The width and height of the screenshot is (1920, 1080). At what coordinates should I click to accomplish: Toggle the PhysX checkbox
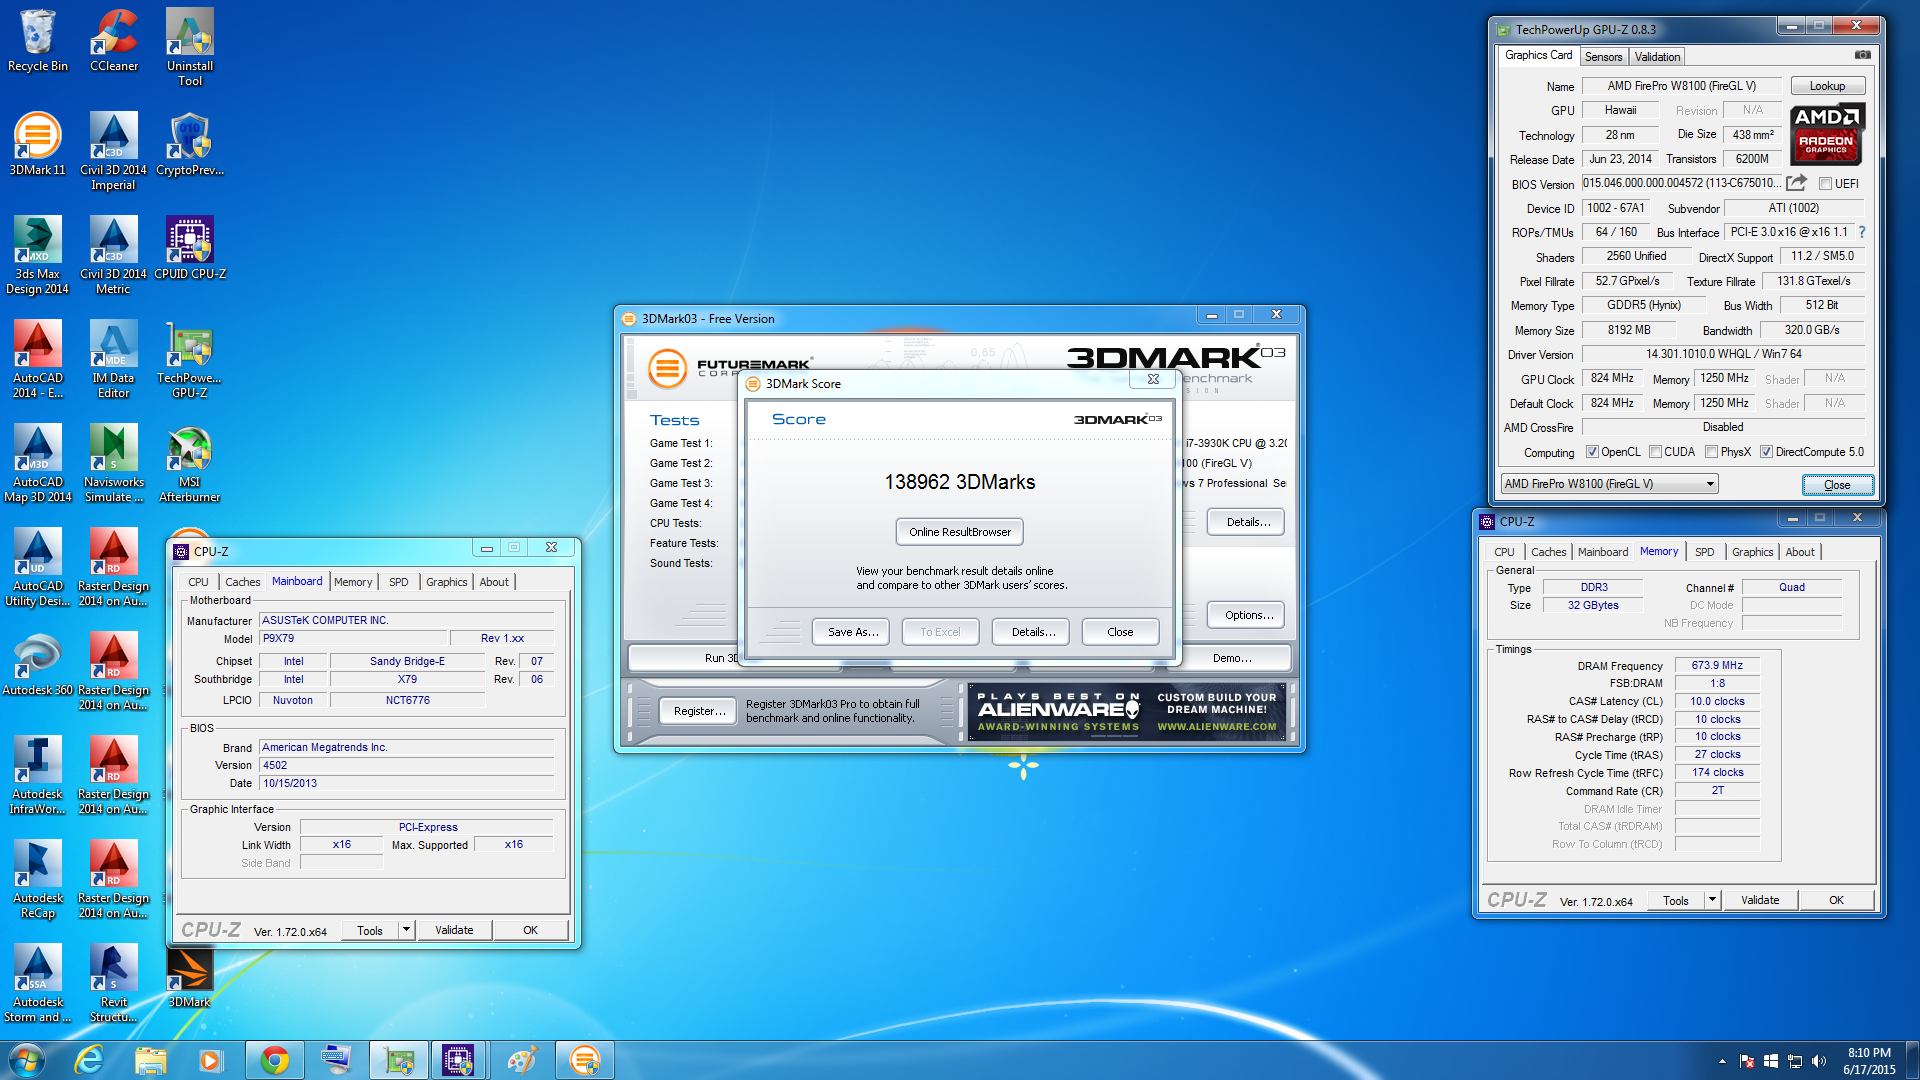(x=1711, y=452)
